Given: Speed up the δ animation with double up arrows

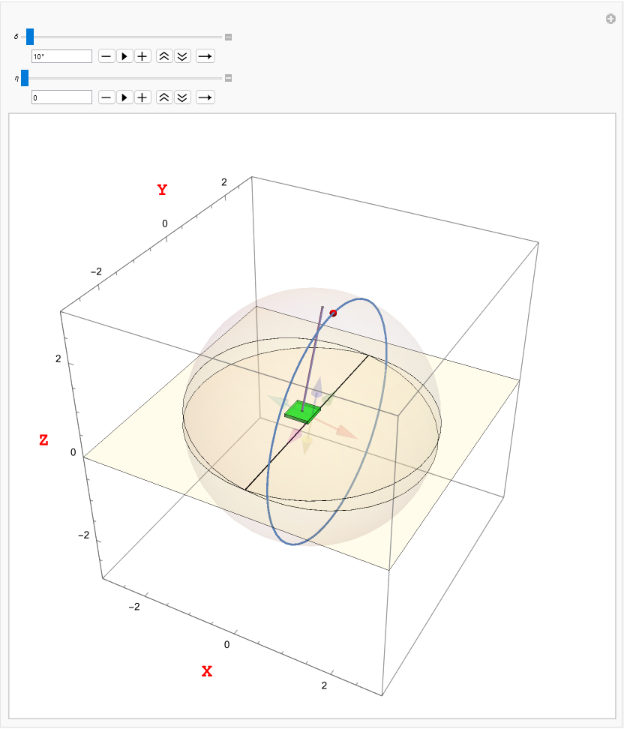Looking at the screenshot, I should tap(165, 57).
